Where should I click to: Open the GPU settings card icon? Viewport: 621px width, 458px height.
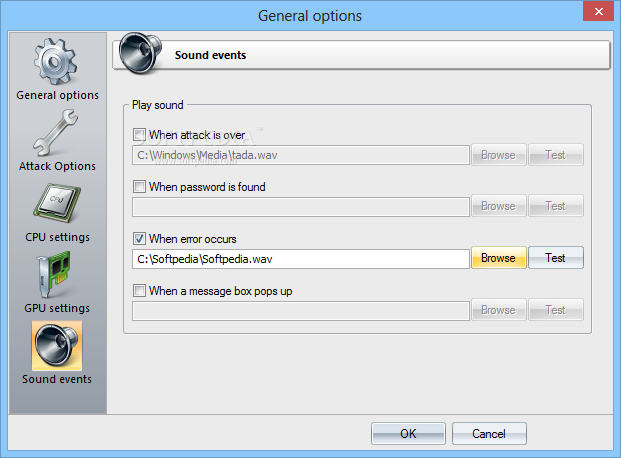click(x=53, y=274)
